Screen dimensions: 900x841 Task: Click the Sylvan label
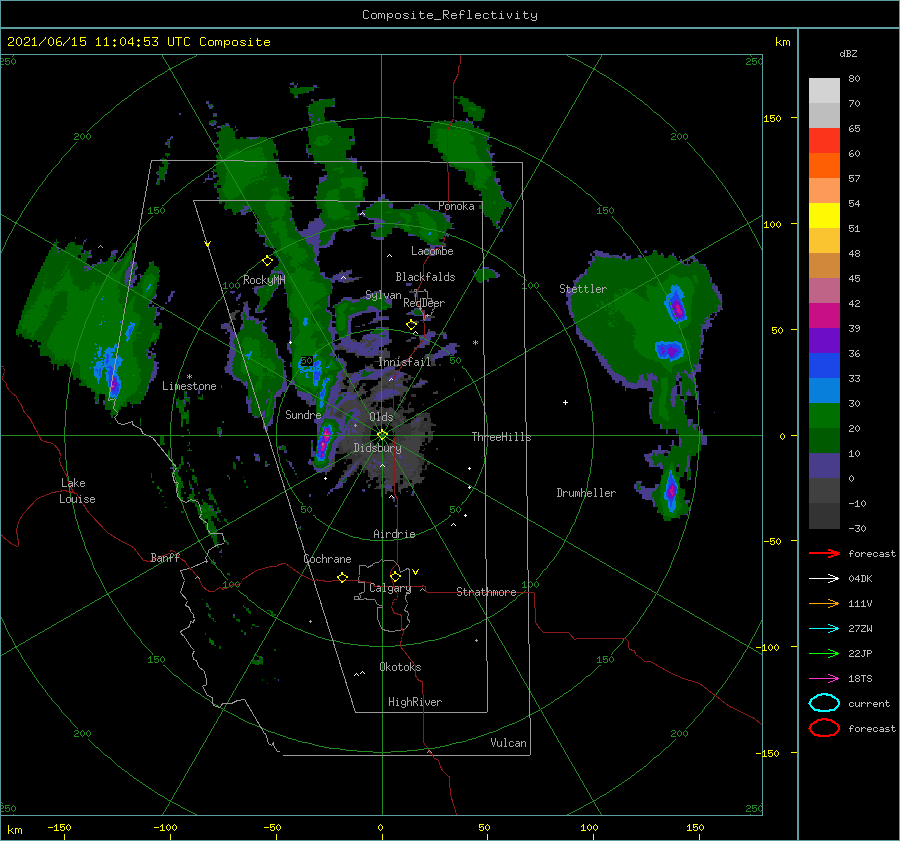pyautogui.click(x=383, y=295)
